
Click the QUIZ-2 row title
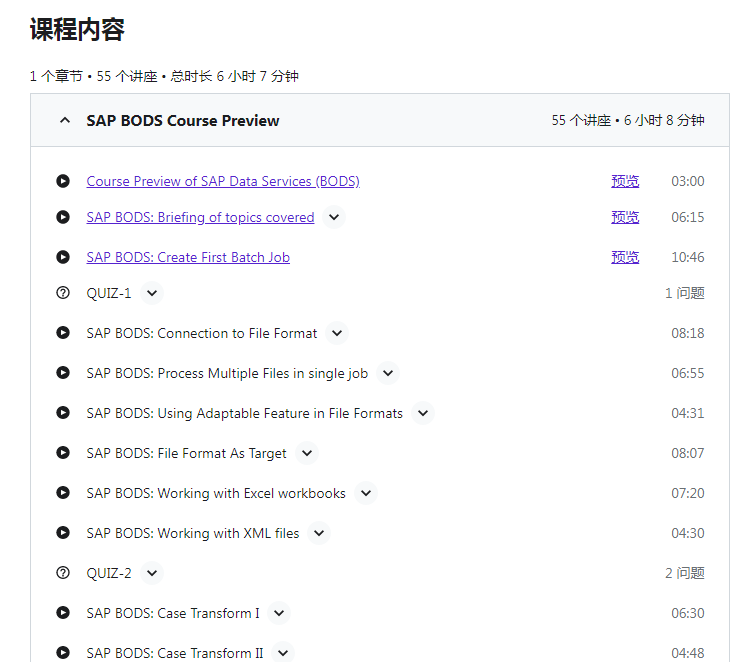109,573
